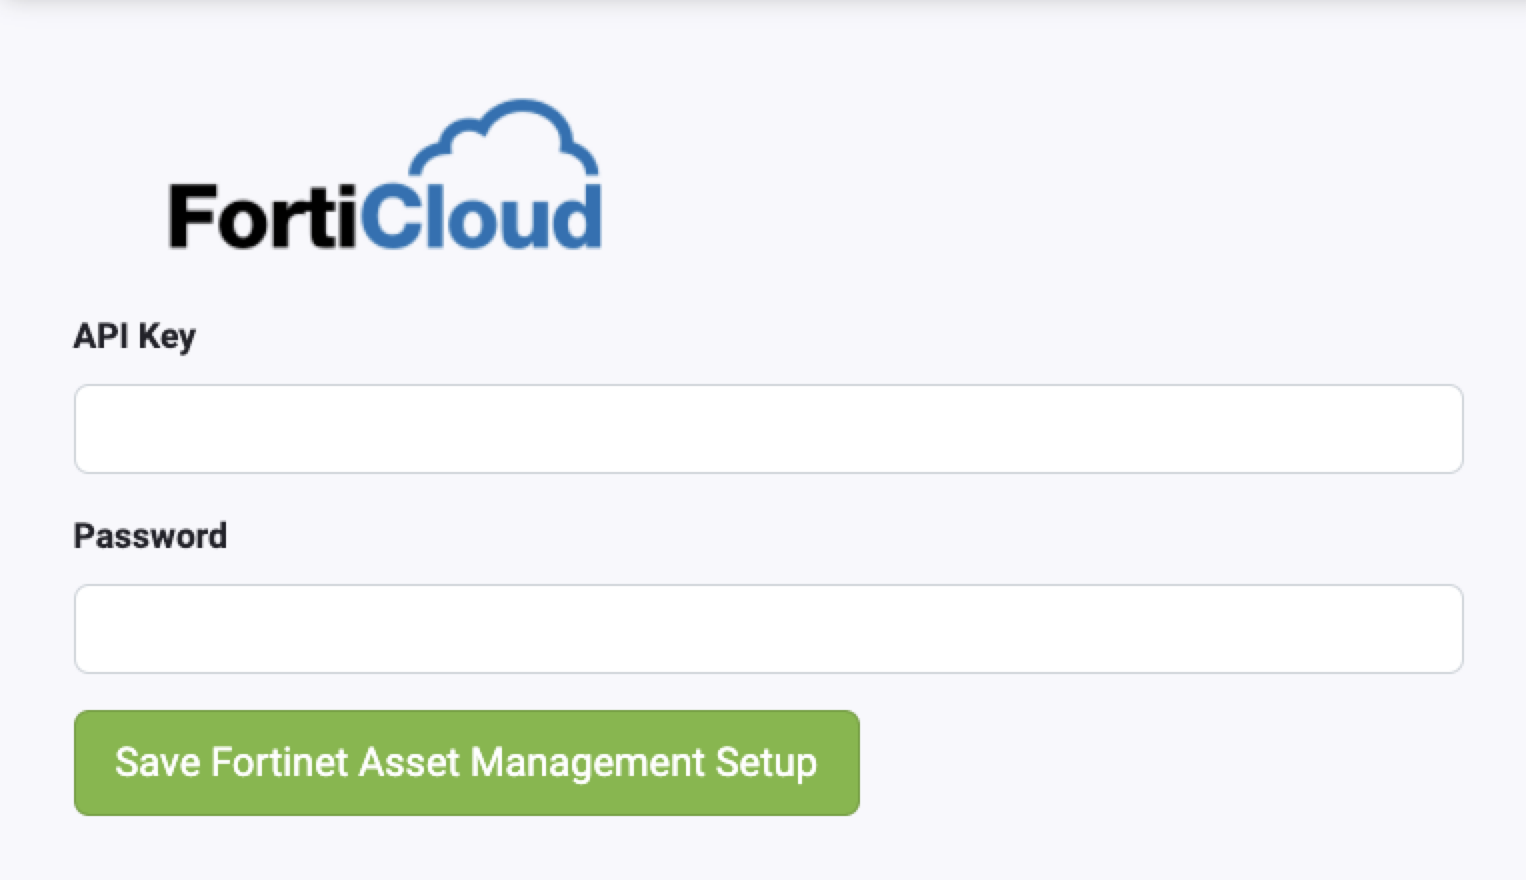Click the 'API Key' field label
This screenshot has height=880, width=1526.
135,336
